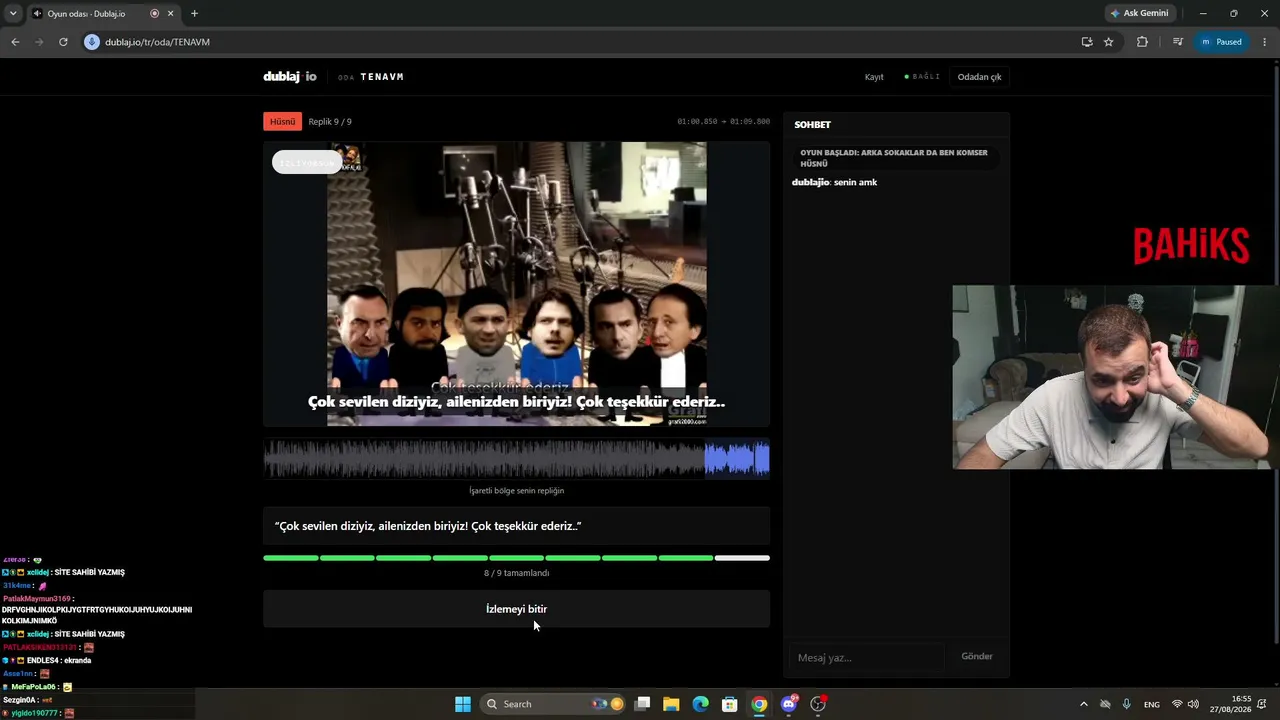This screenshot has width=1280, height=720.
Task: Click the İzlemeyi bitir button
Action: pos(516,609)
